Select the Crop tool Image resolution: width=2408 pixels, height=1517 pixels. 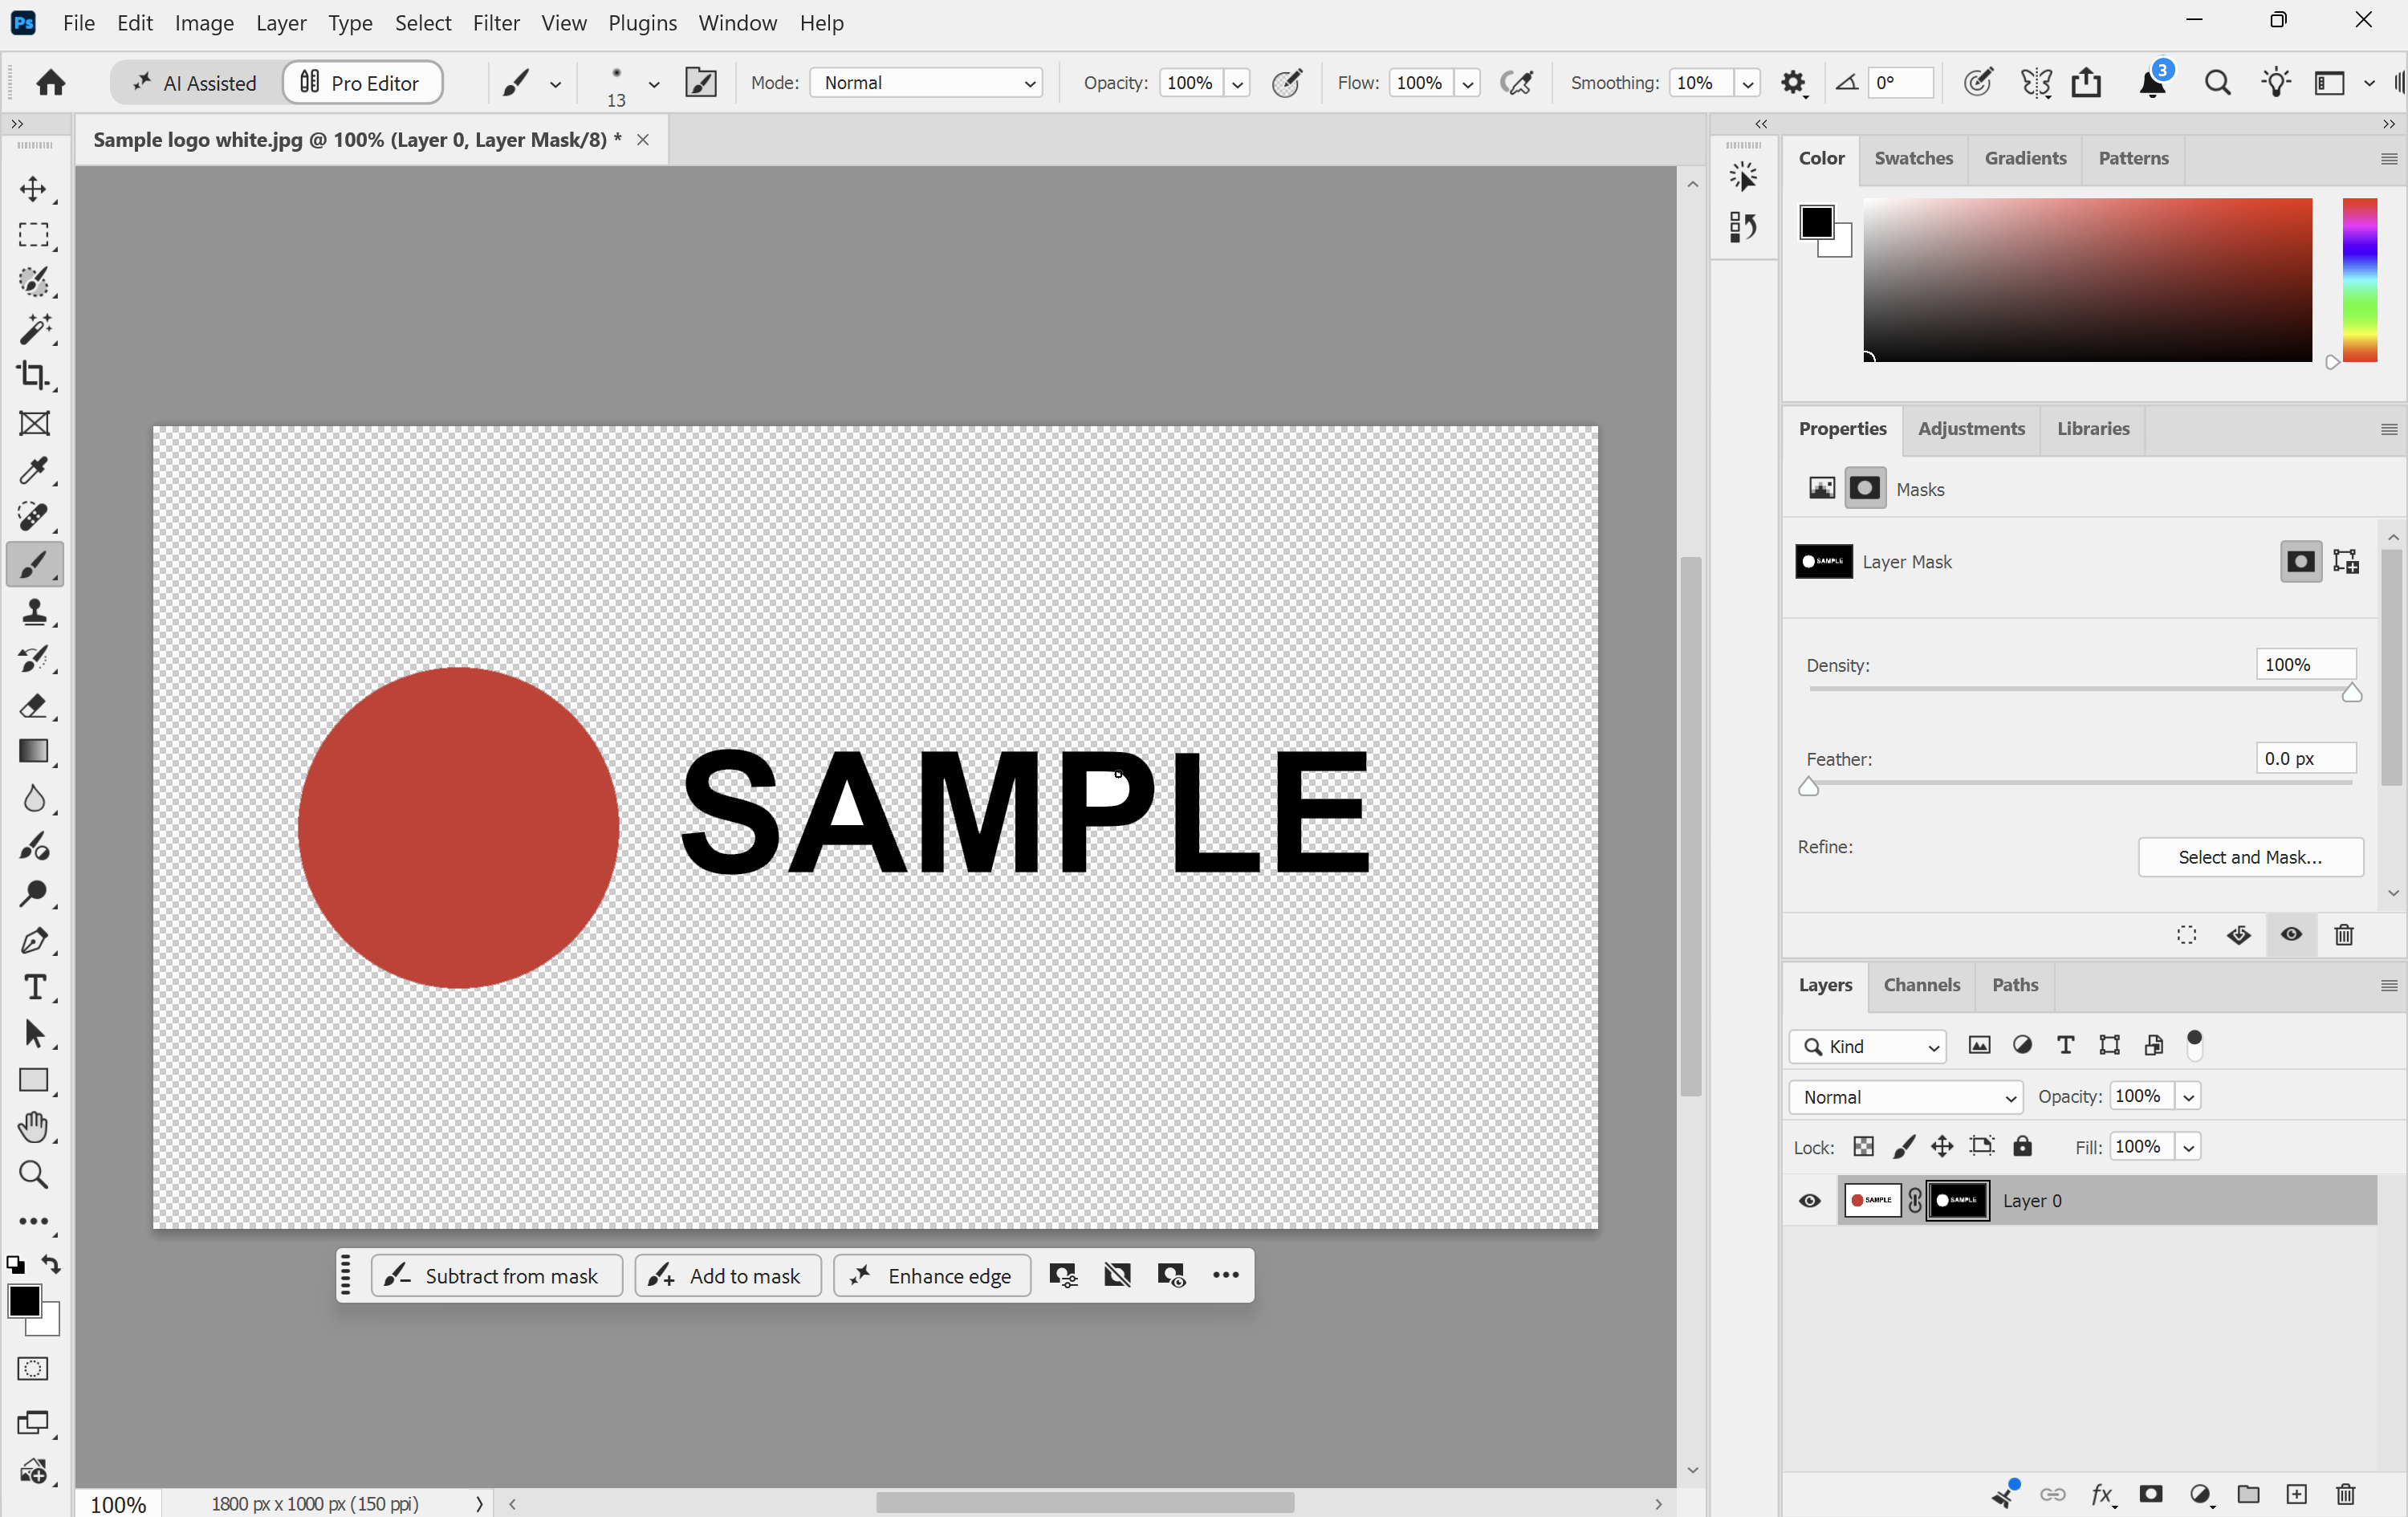[x=33, y=376]
